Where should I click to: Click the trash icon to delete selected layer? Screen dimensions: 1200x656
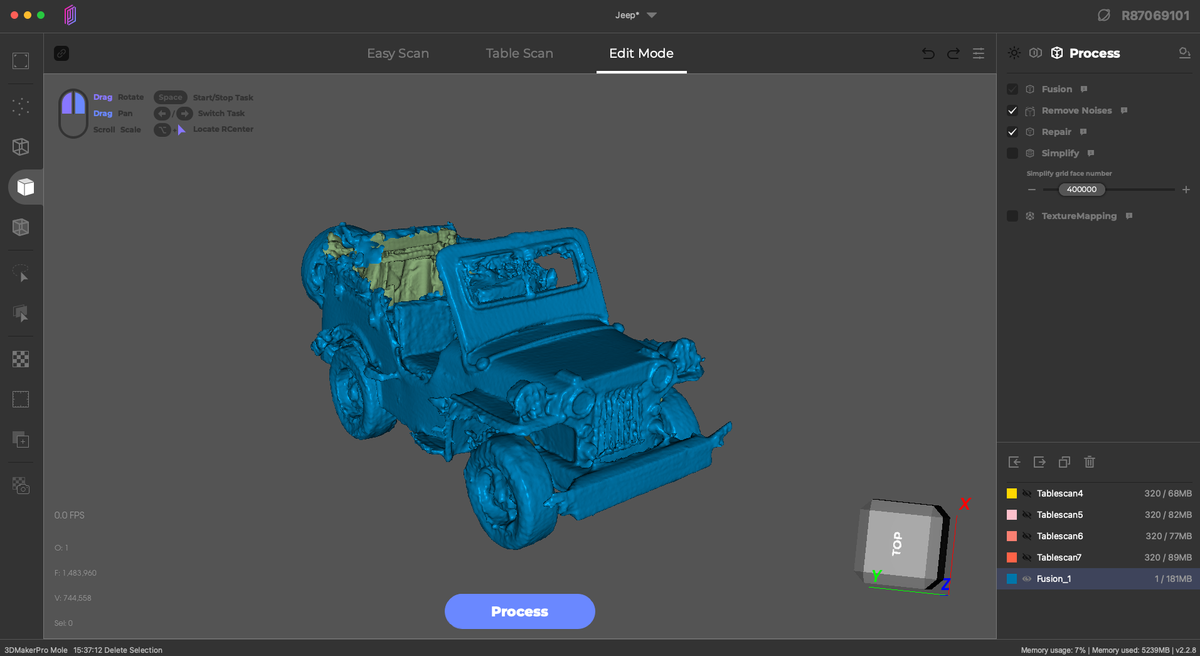(1089, 462)
